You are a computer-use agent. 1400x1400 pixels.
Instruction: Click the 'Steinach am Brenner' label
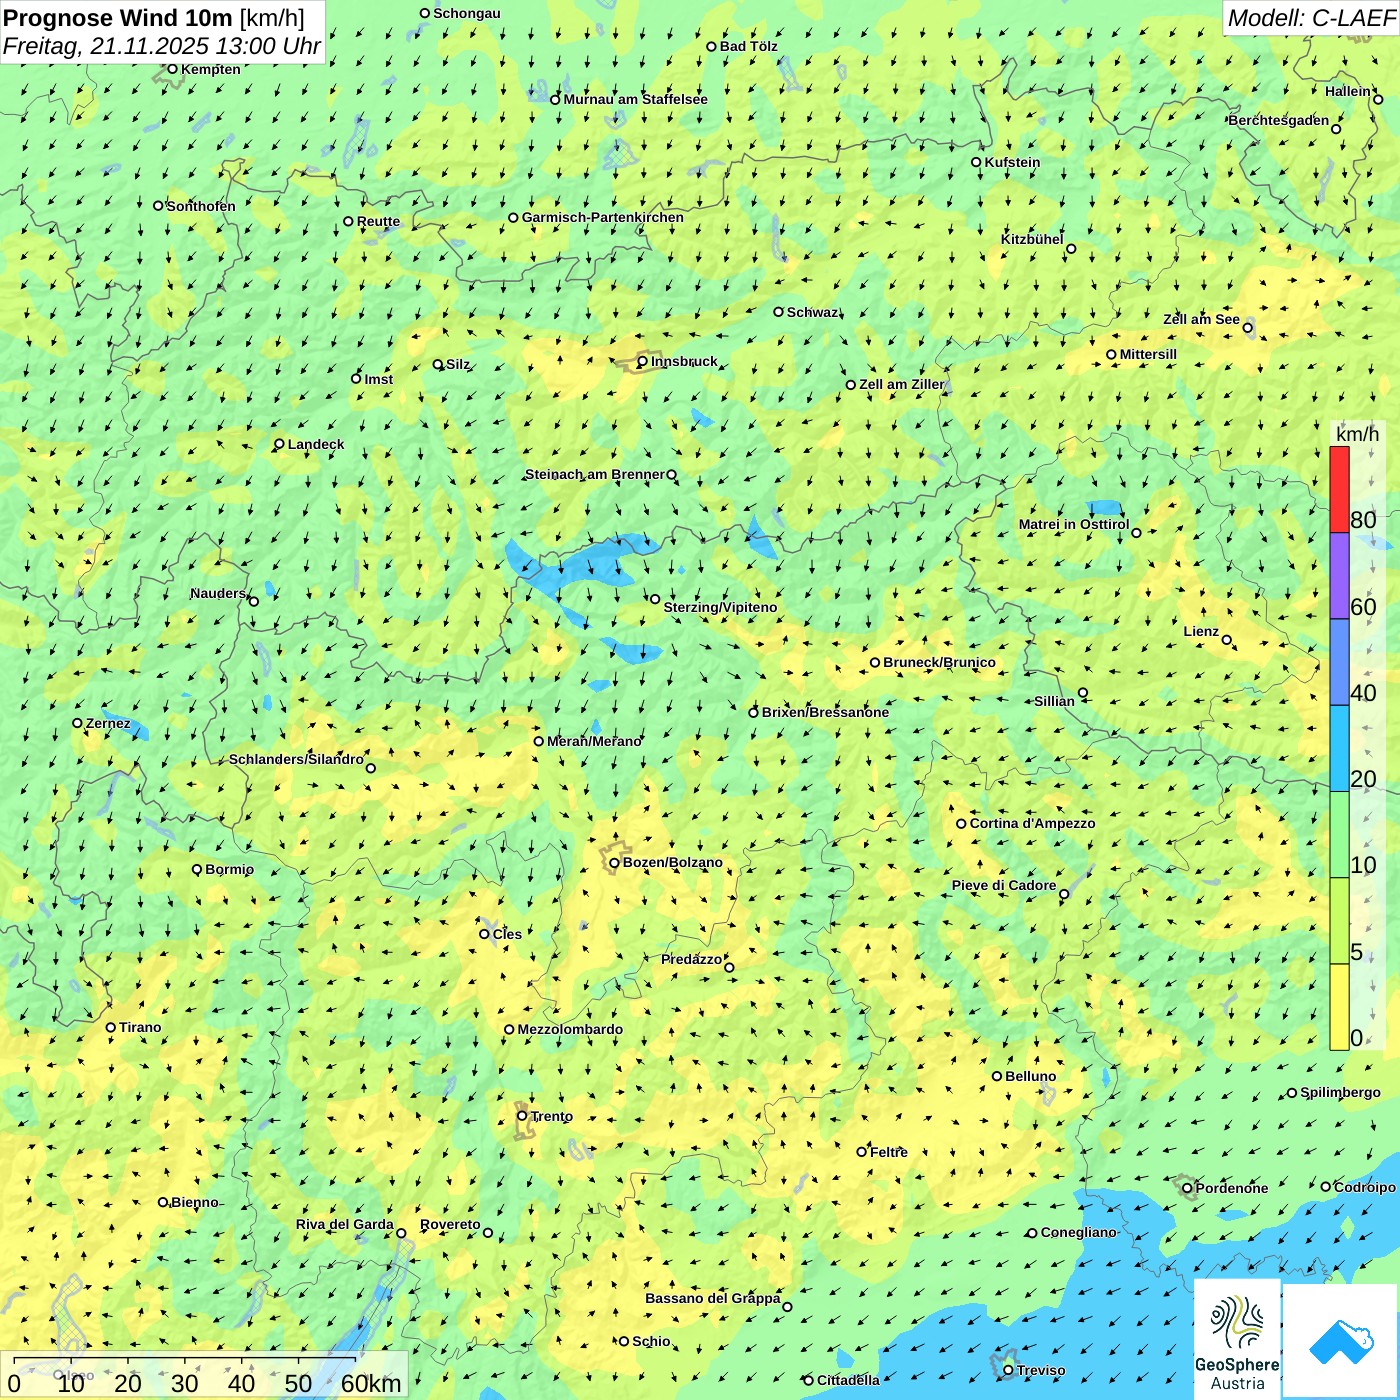[595, 474]
